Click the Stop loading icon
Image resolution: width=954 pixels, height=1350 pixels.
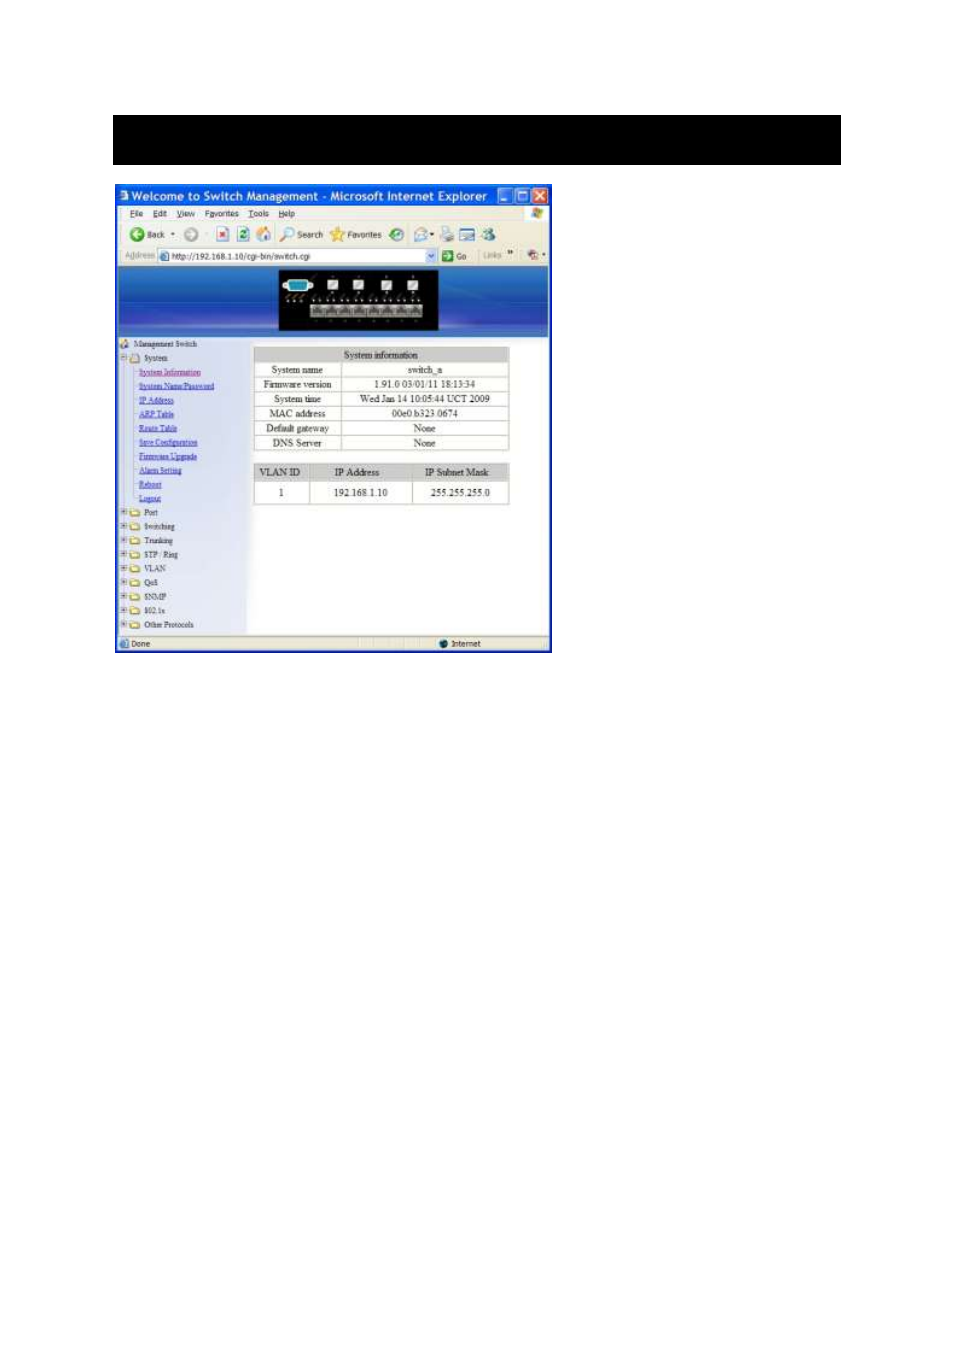(222, 235)
